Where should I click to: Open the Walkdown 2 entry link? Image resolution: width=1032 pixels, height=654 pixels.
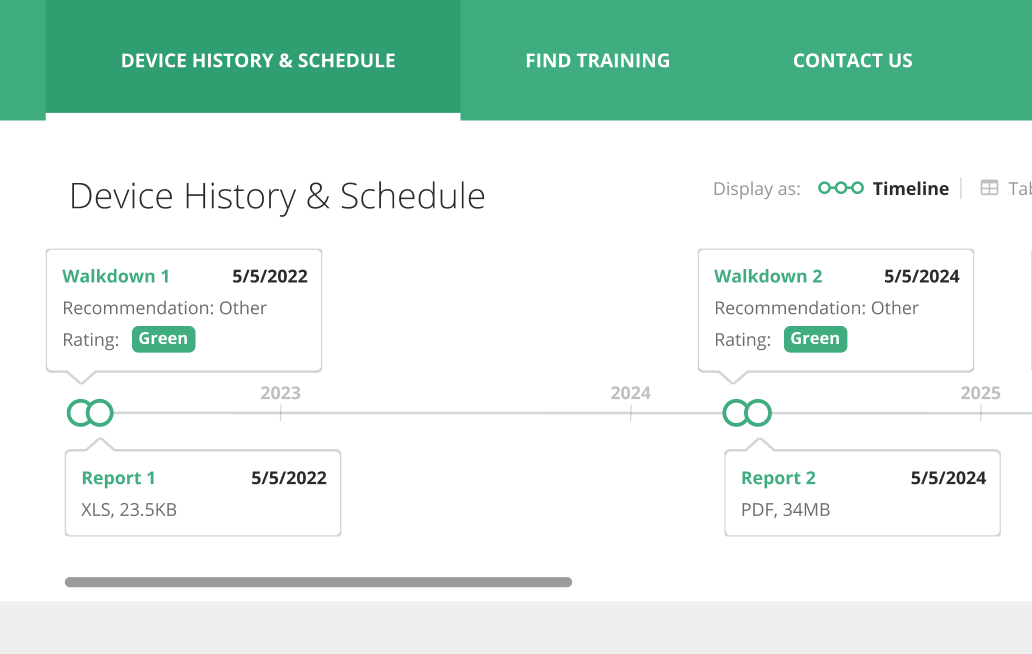point(768,276)
